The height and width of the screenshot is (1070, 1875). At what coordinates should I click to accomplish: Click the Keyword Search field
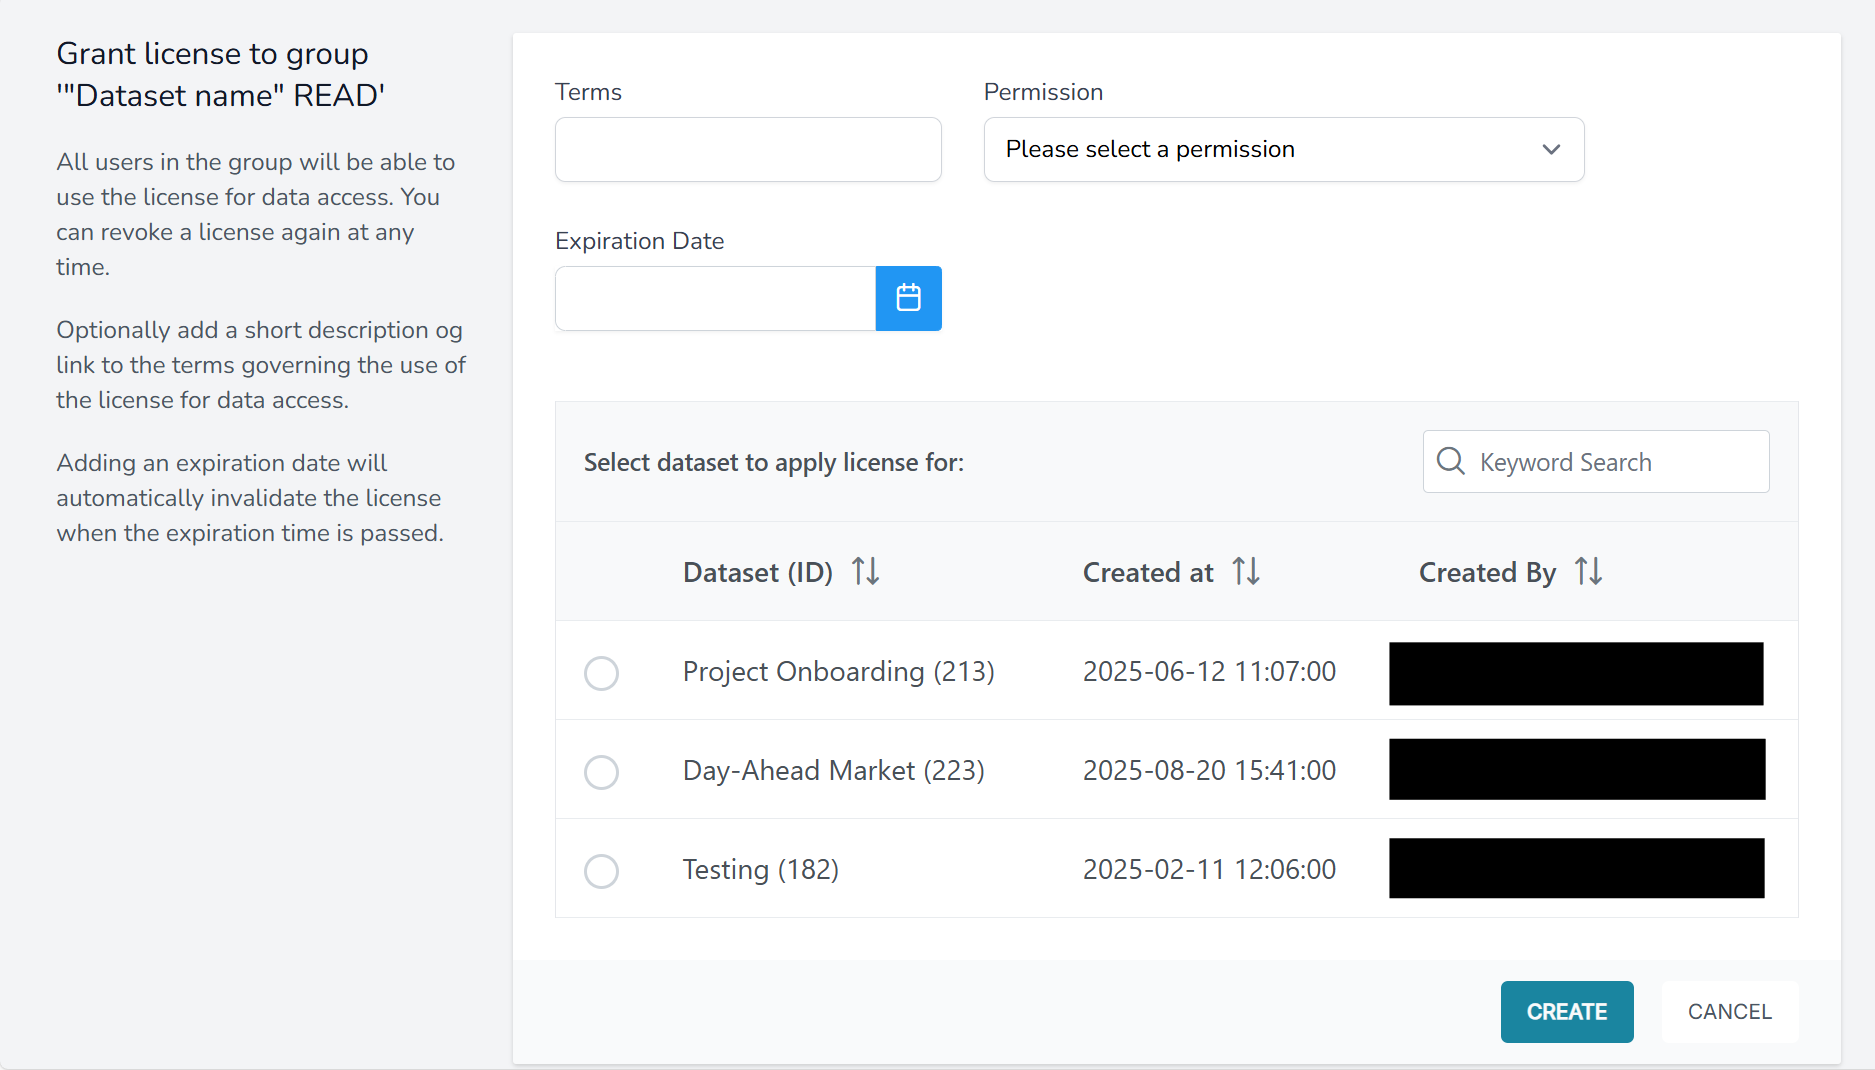pyautogui.click(x=1612, y=462)
